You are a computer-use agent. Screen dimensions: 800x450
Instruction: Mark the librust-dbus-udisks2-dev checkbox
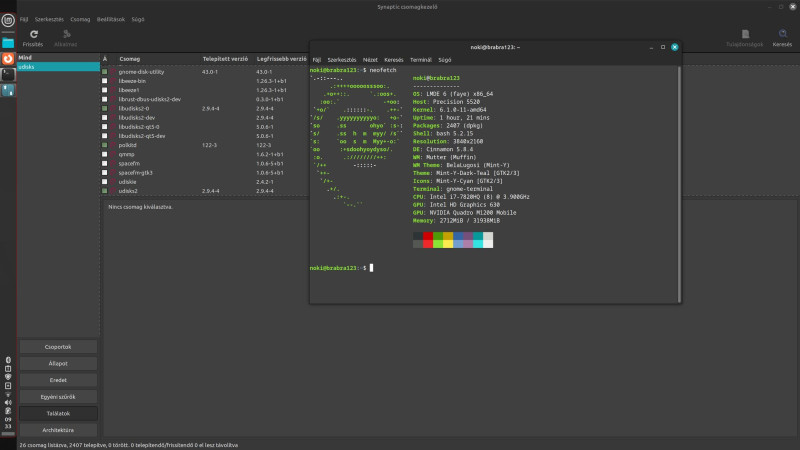105,99
